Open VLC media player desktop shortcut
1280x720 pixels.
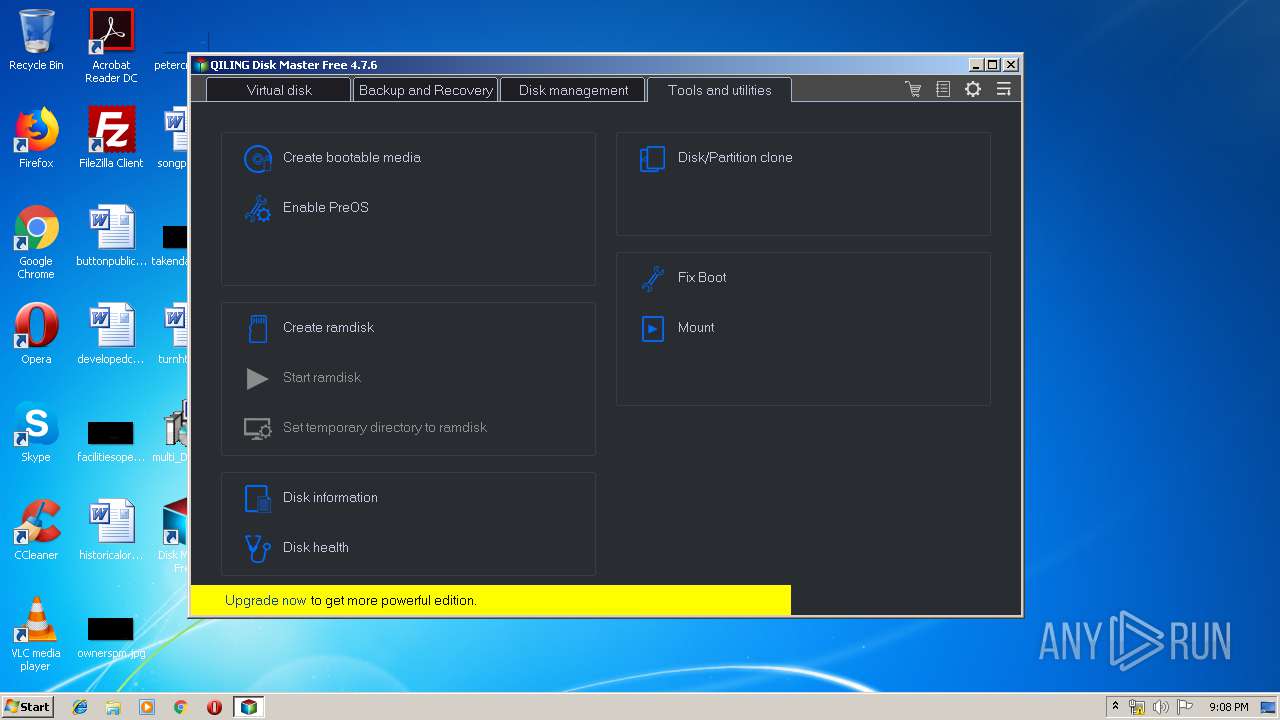36,634
